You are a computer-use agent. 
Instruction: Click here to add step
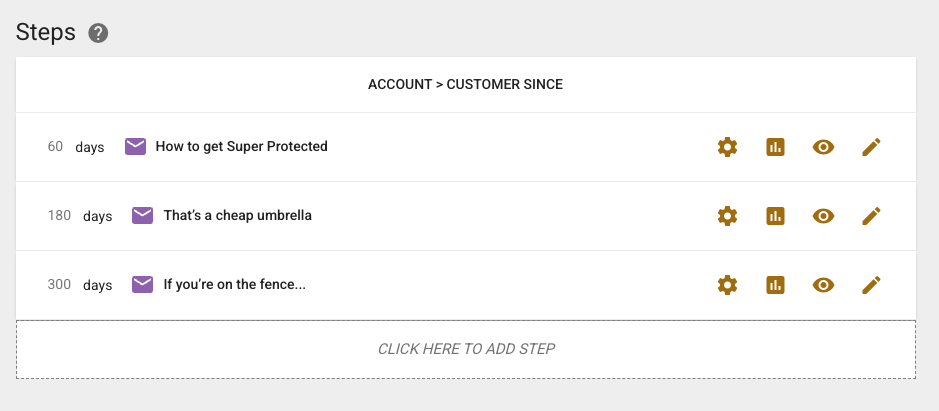[x=466, y=349]
